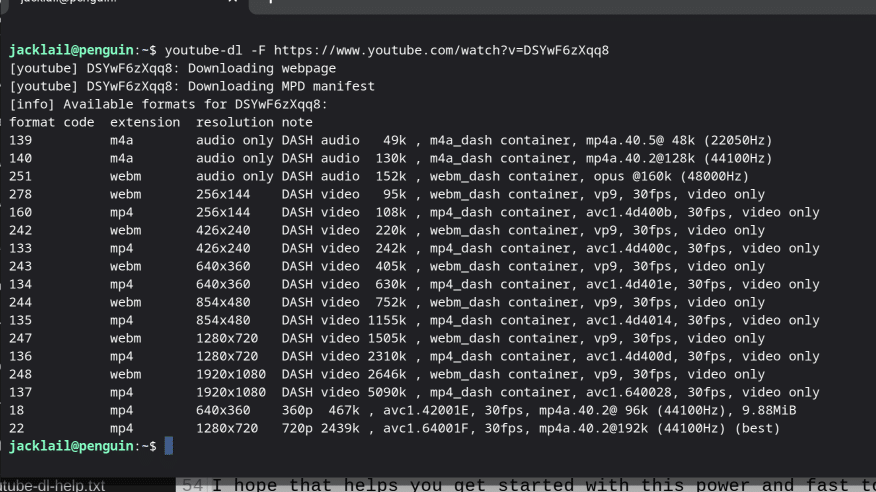
Task: Close the jacklail@penguin terminal tab
Action: coord(232,2)
